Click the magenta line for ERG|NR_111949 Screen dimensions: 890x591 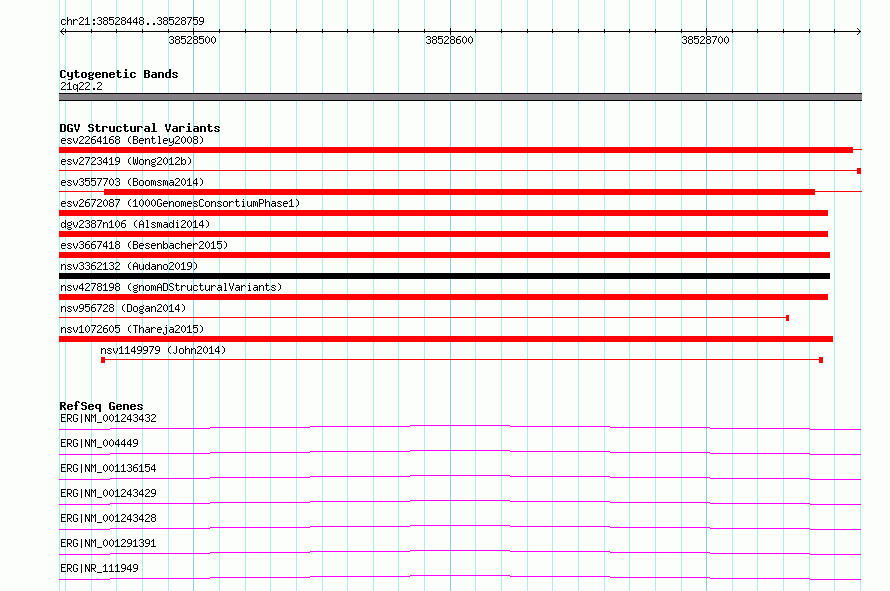pos(460,577)
